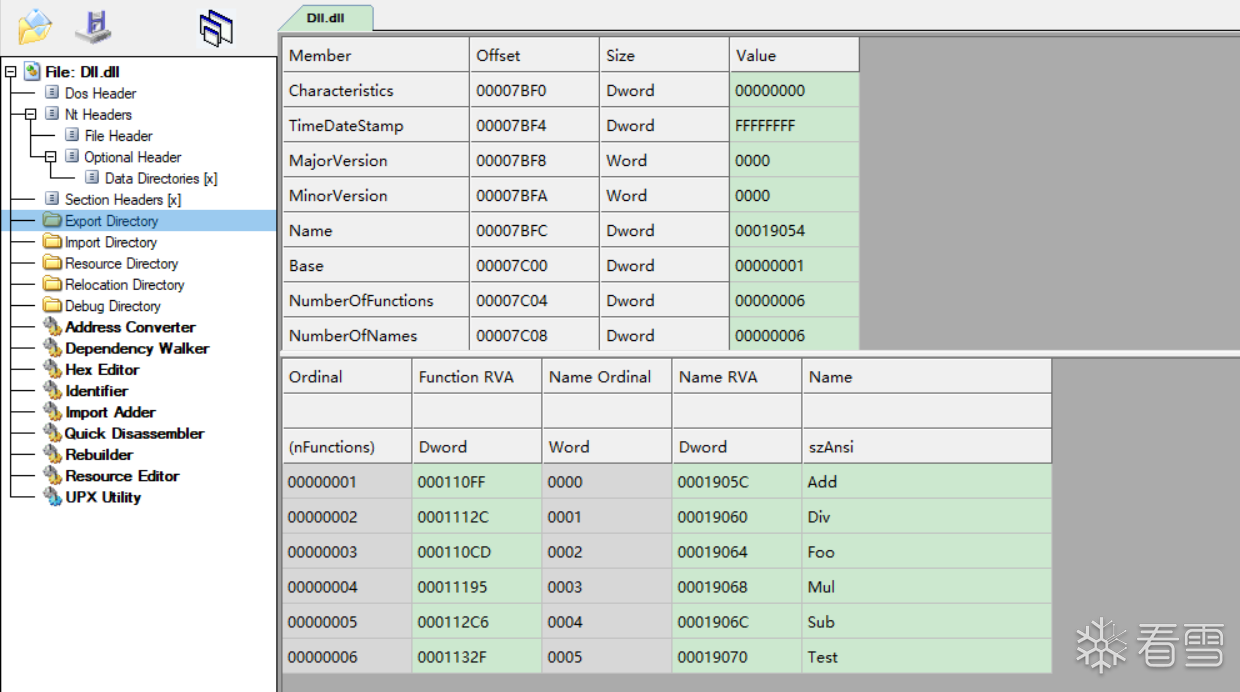1240x692 pixels.
Task: Click the Hex Editor tool icon
Action: coord(52,370)
